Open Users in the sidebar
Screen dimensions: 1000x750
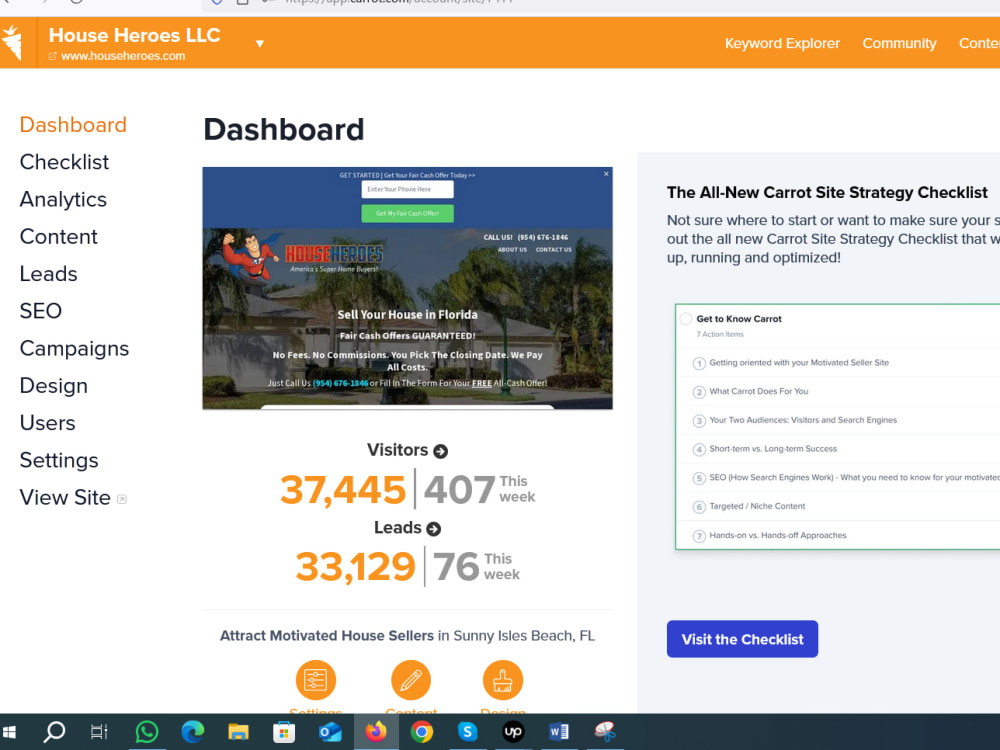[48, 423]
